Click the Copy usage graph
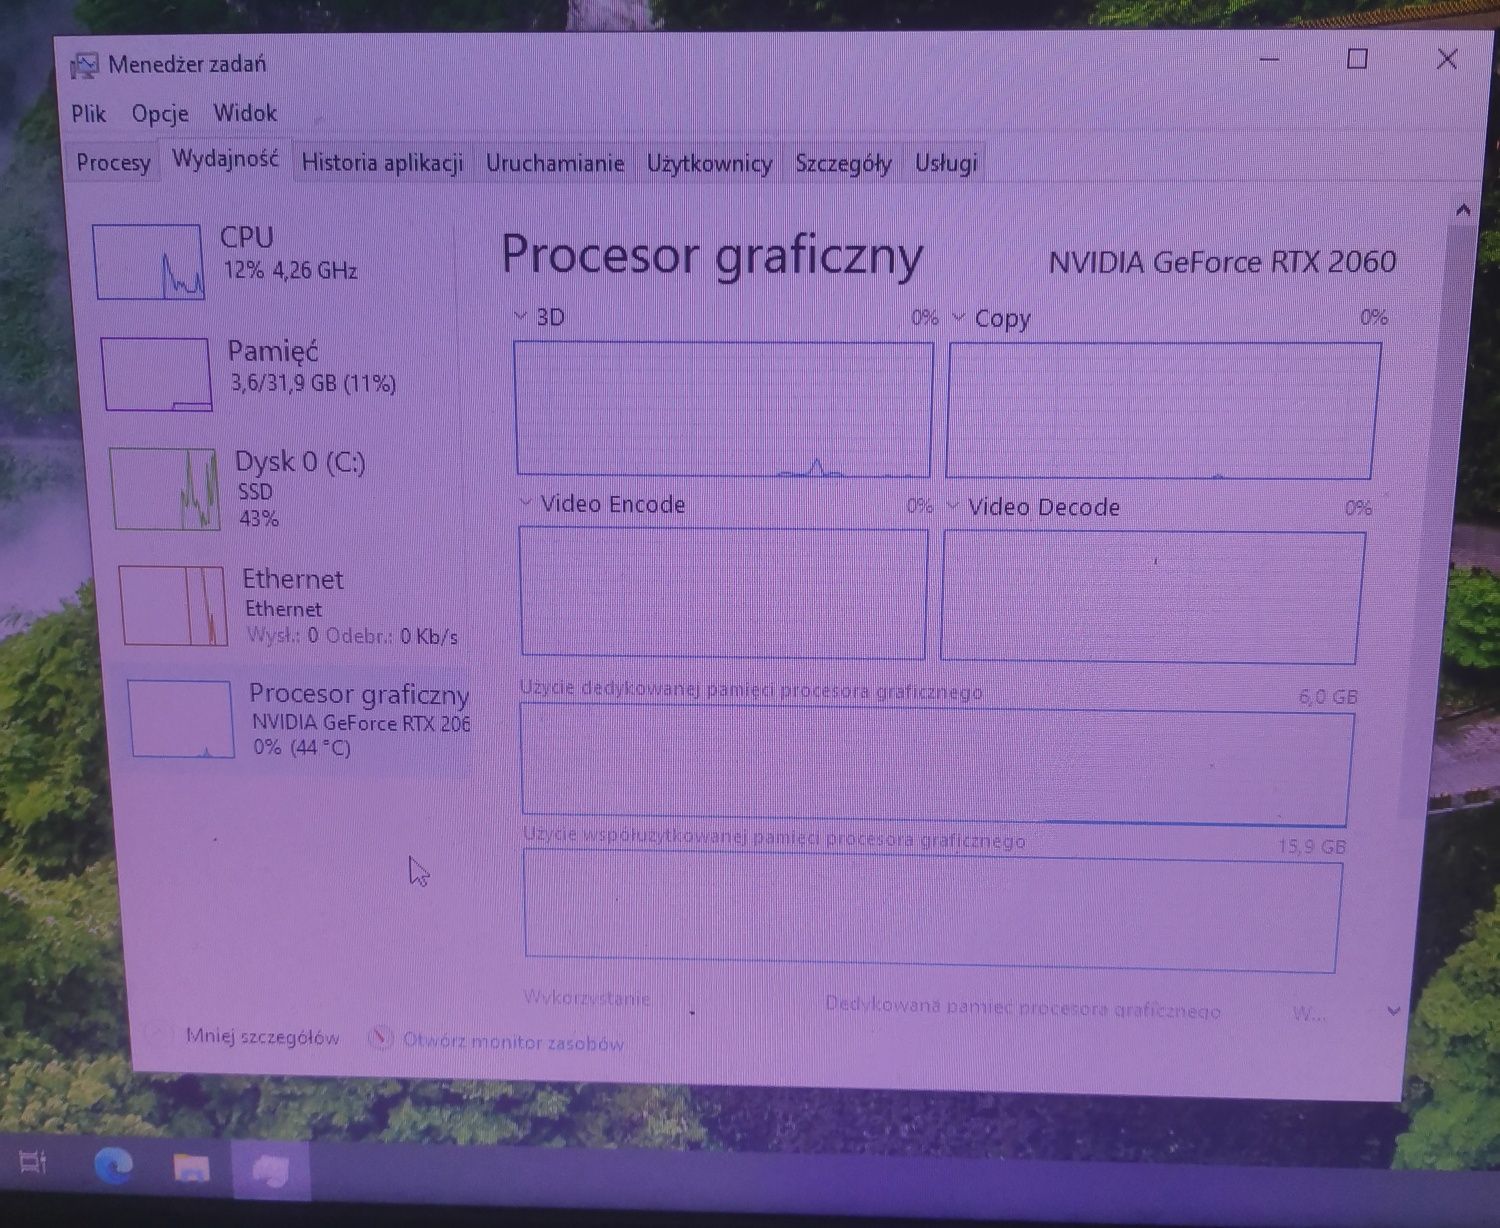This screenshot has width=1500, height=1228. pos(1164,411)
